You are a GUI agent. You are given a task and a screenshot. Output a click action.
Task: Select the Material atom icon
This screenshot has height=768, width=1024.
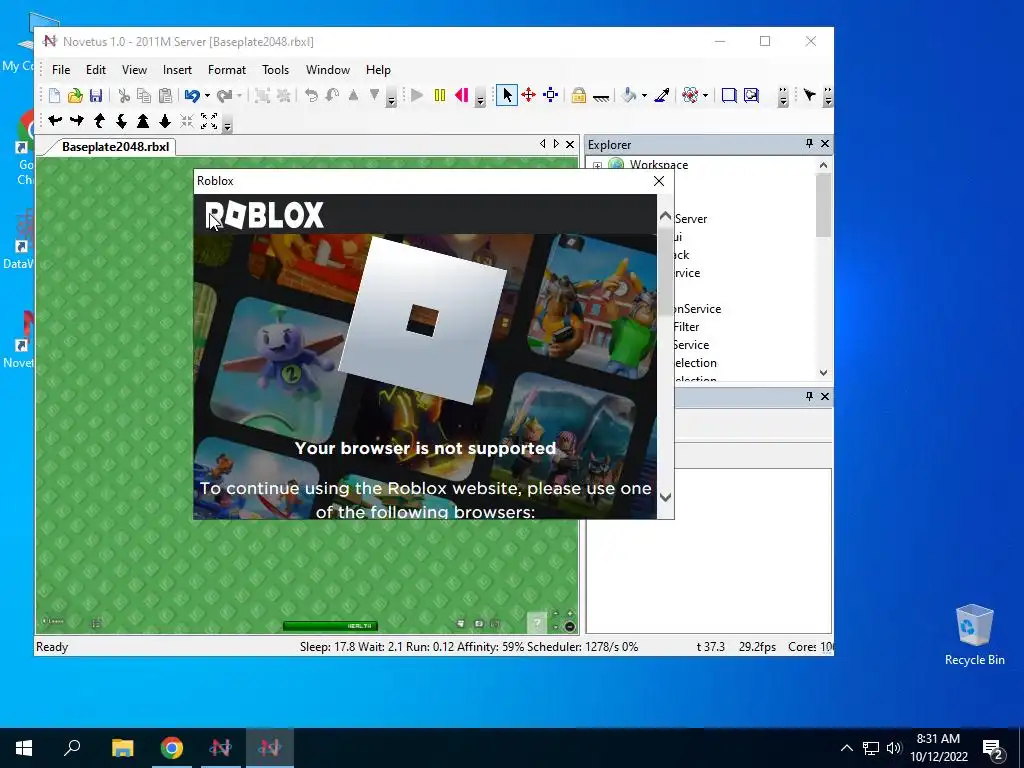(690, 95)
